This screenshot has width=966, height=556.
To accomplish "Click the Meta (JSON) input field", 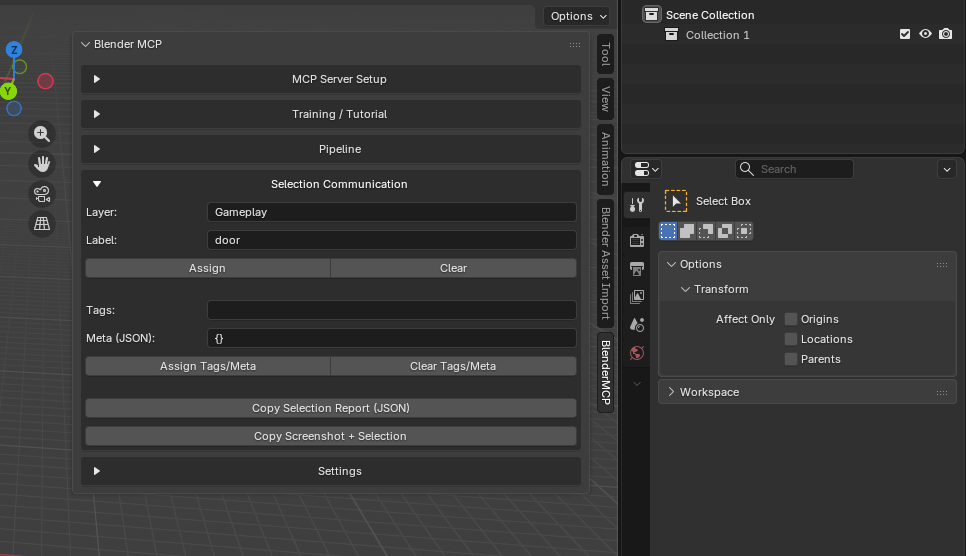I will click(x=392, y=338).
